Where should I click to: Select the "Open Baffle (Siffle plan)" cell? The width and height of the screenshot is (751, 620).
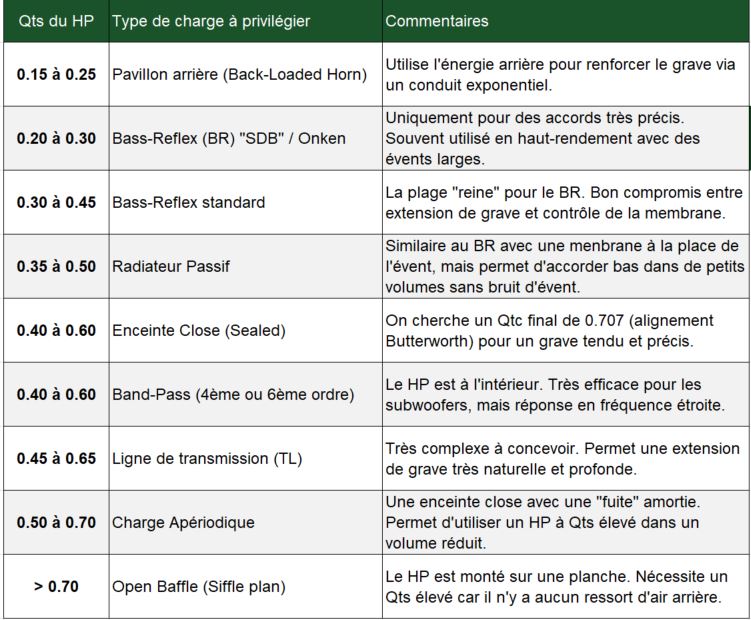point(199,586)
